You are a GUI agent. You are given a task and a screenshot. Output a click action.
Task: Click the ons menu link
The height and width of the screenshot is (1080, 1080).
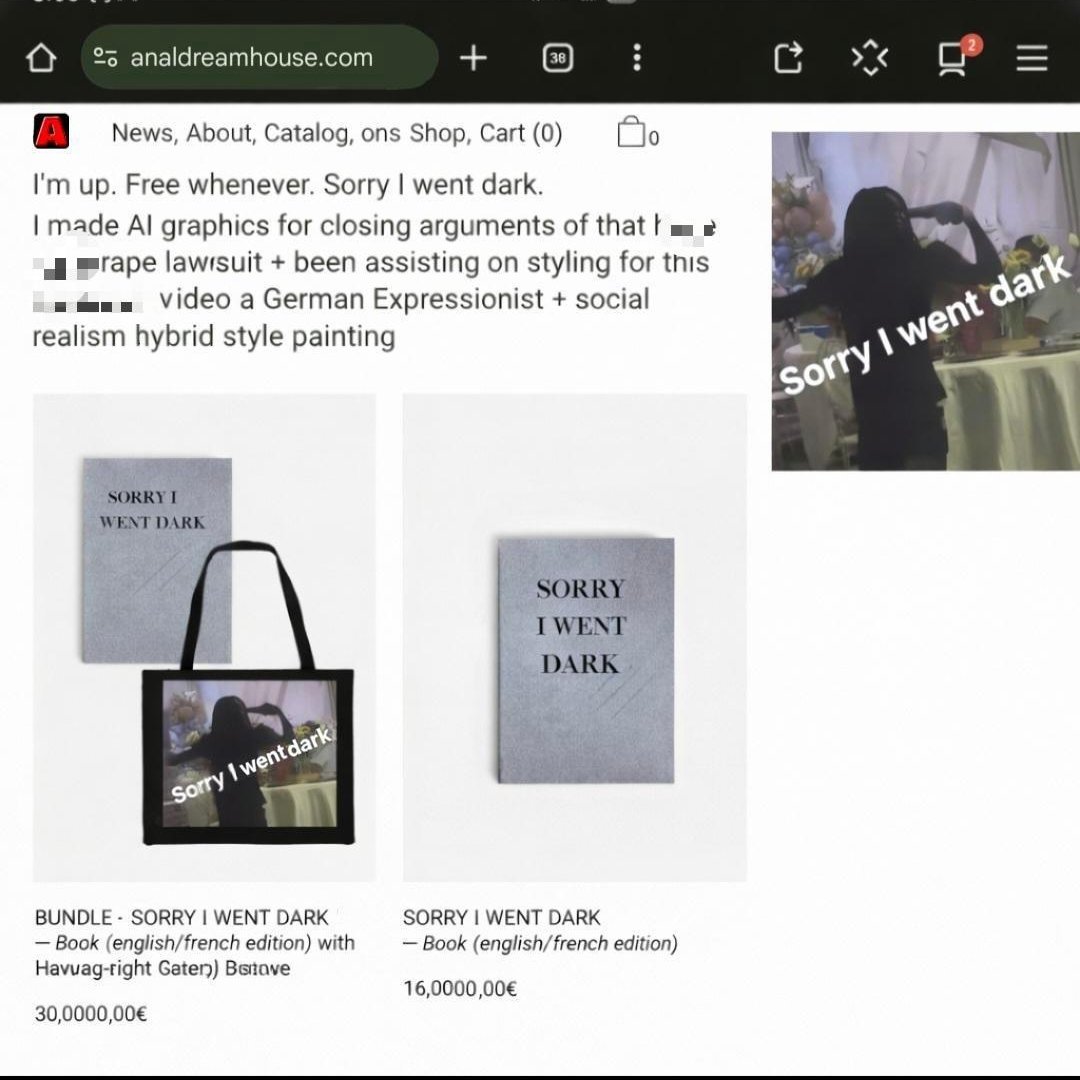(x=380, y=133)
